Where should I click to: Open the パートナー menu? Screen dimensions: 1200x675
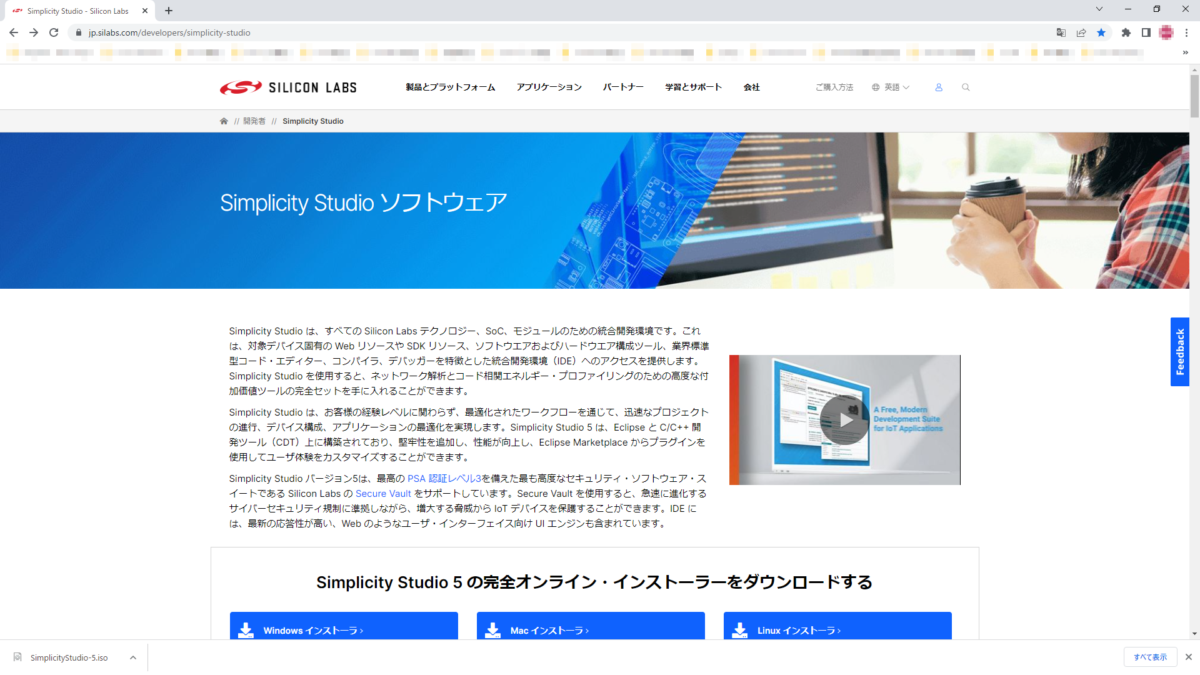click(x=623, y=87)
